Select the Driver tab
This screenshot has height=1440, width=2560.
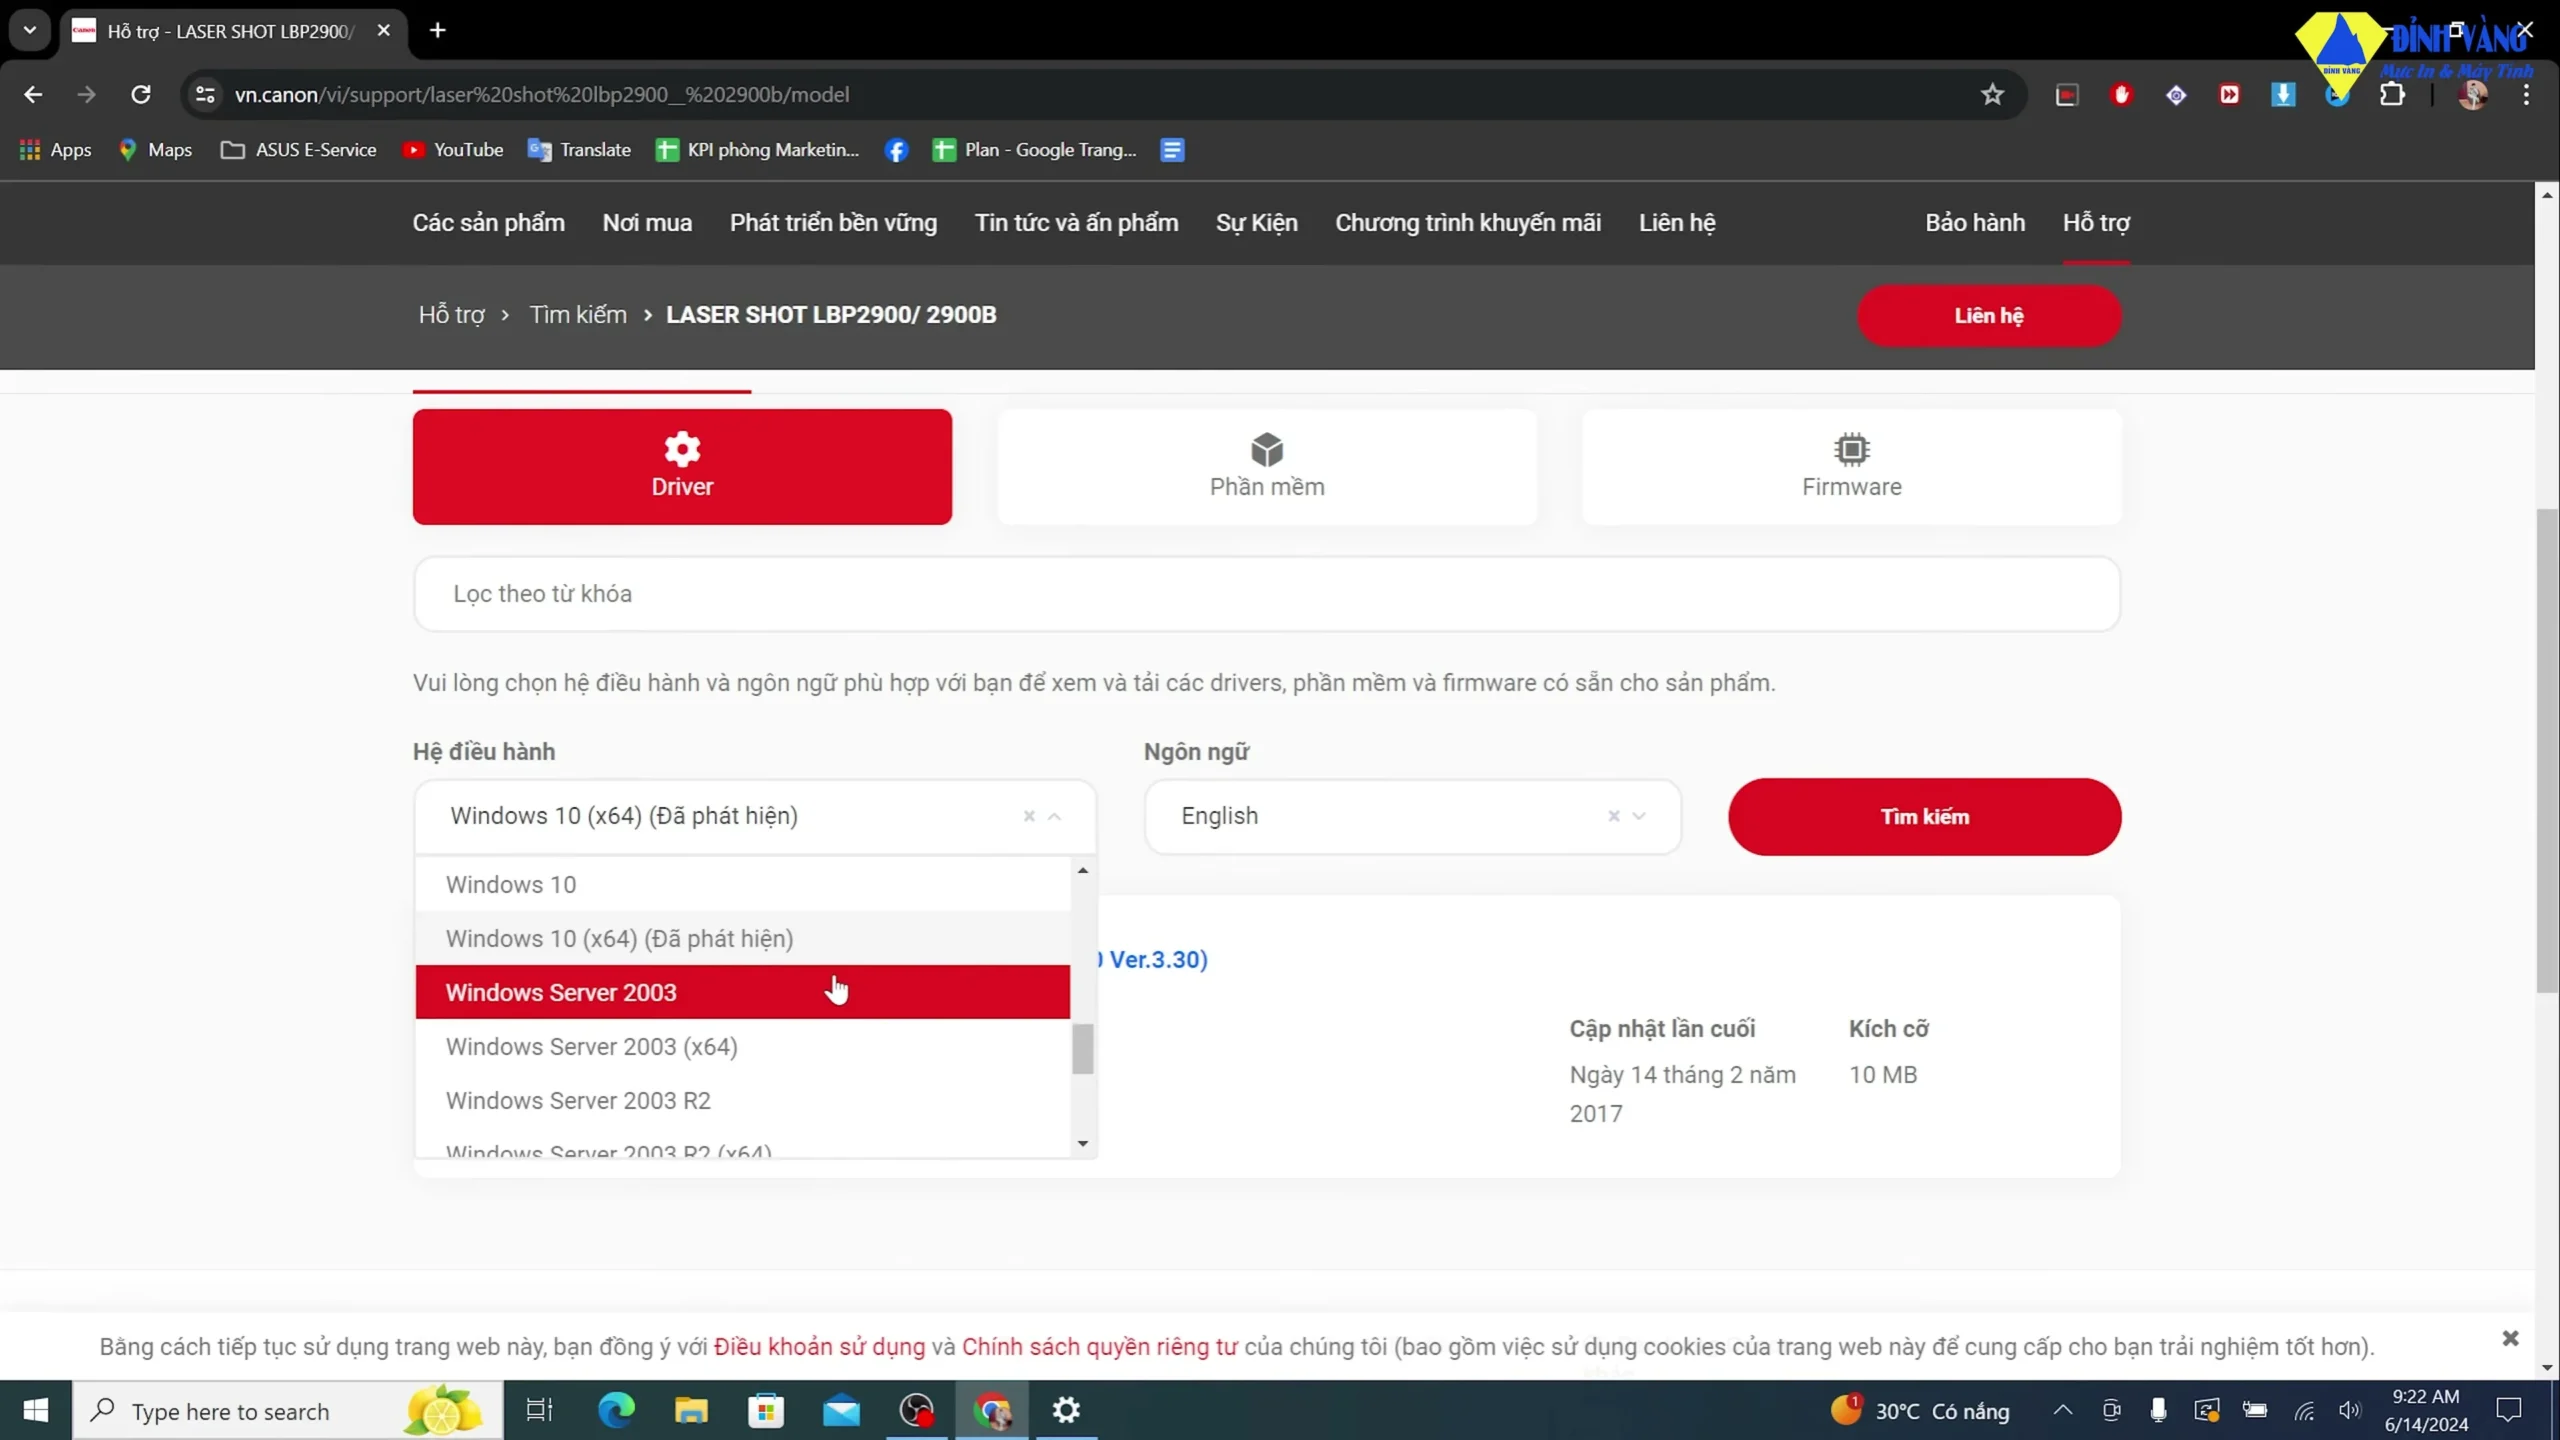682,467
